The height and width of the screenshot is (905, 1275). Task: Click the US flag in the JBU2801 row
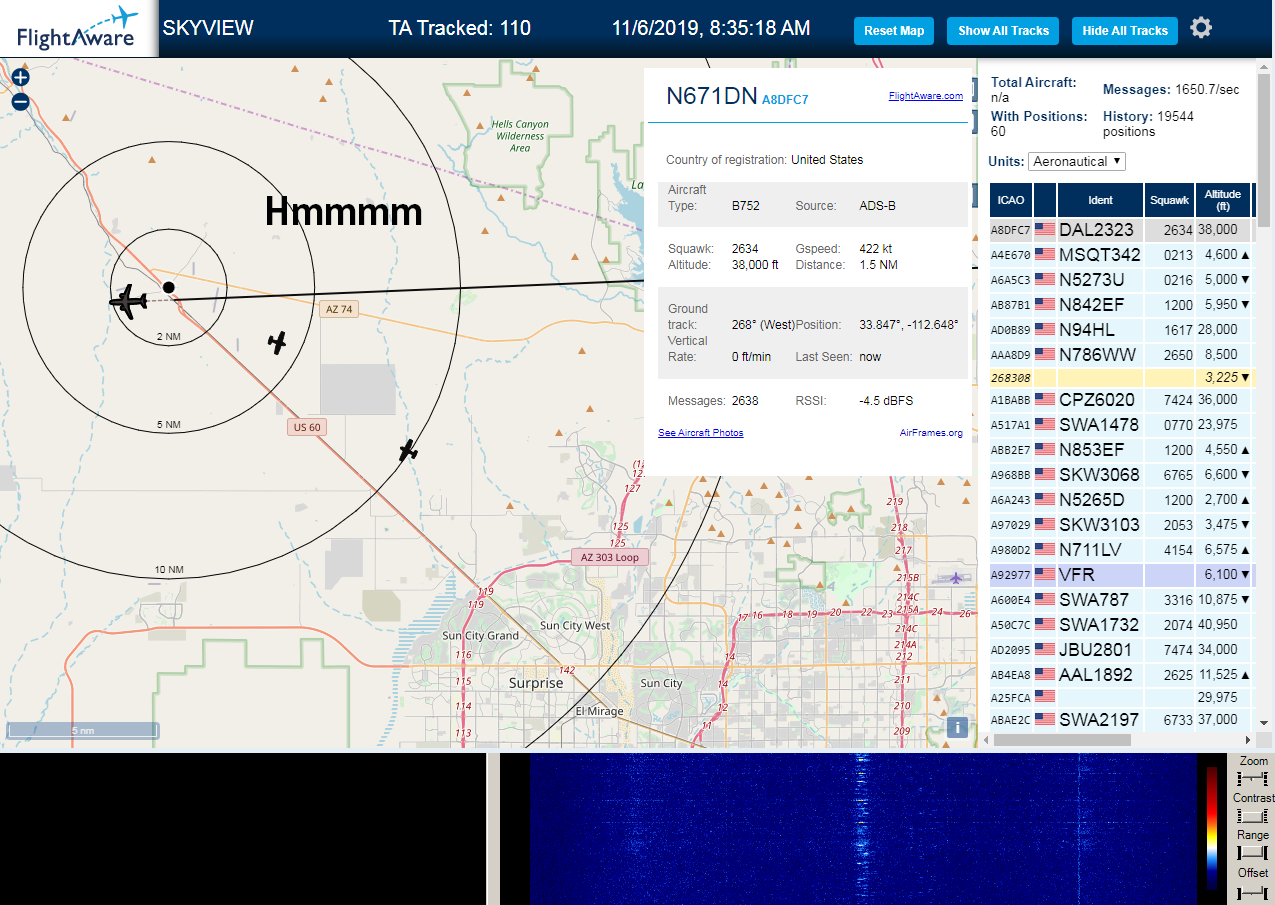tap(1045, 649)
